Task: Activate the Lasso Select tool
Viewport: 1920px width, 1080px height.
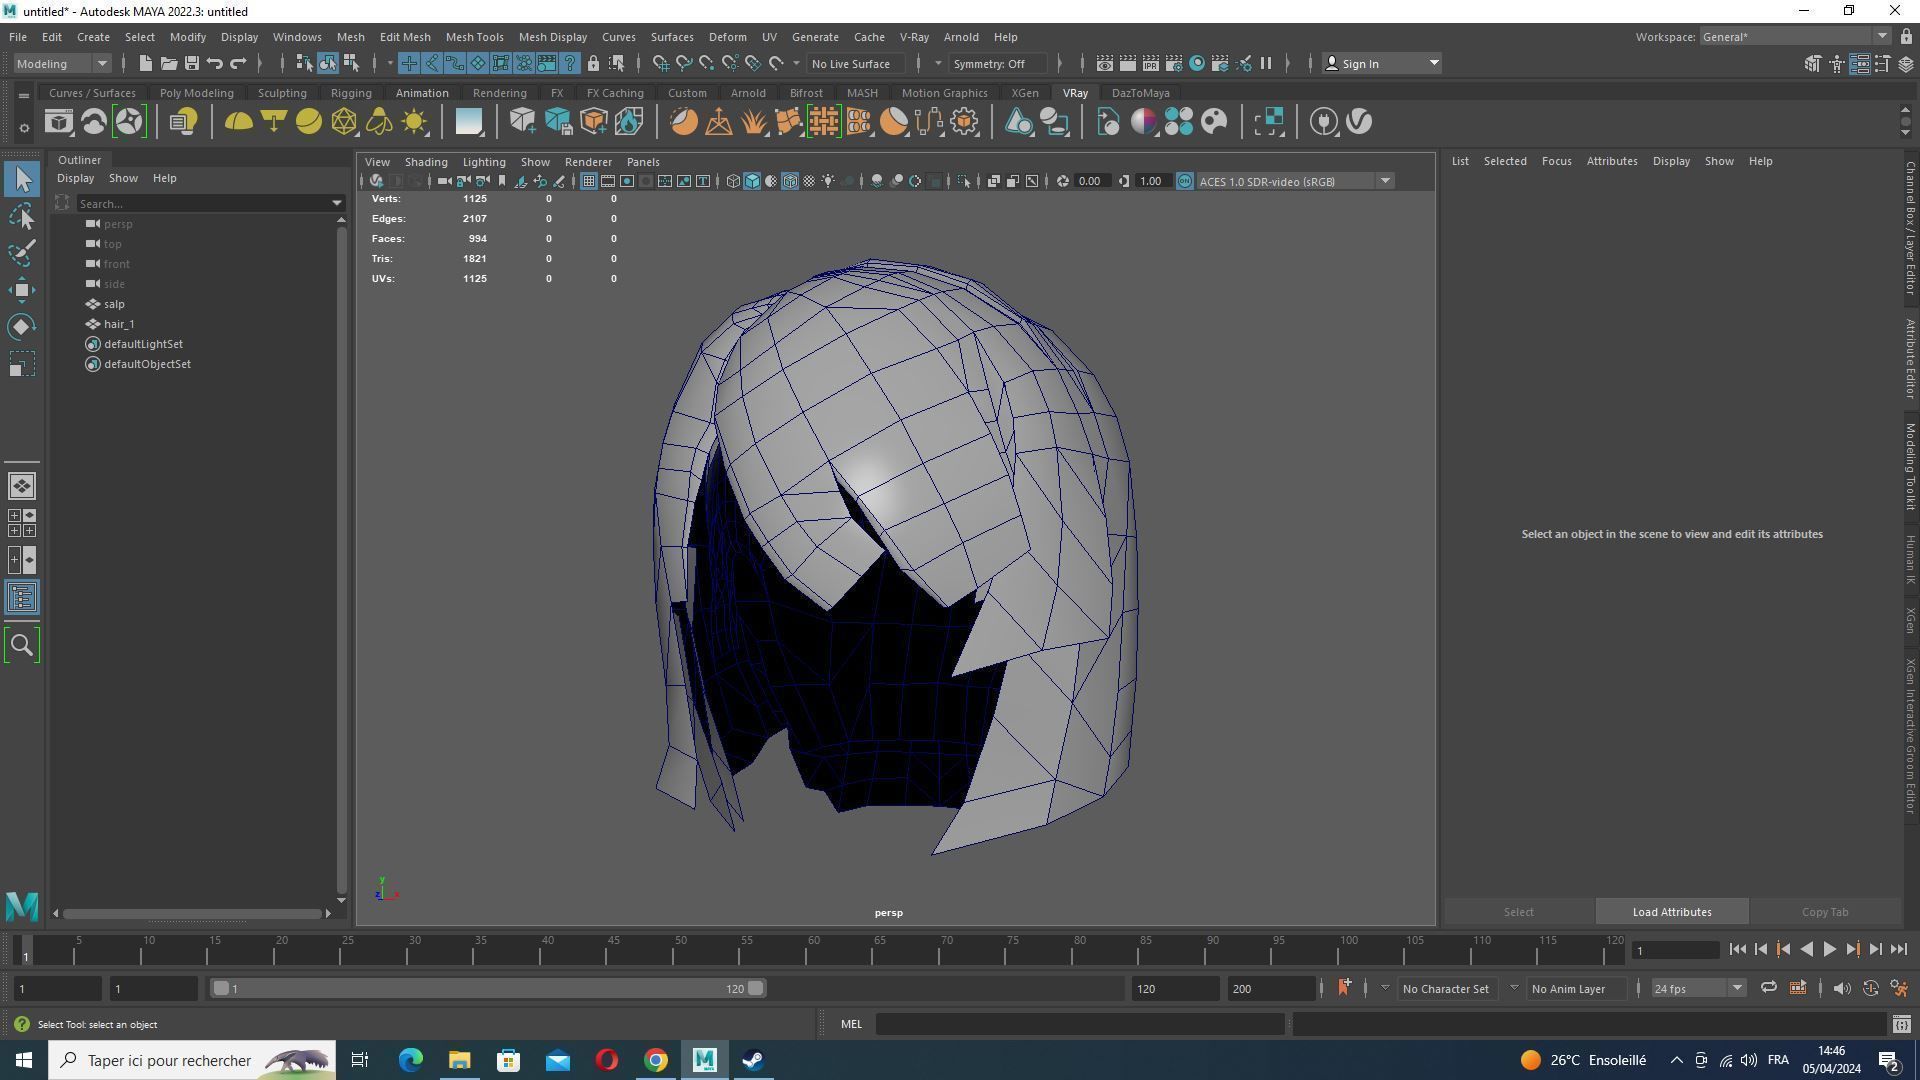Action: point(22,216)
